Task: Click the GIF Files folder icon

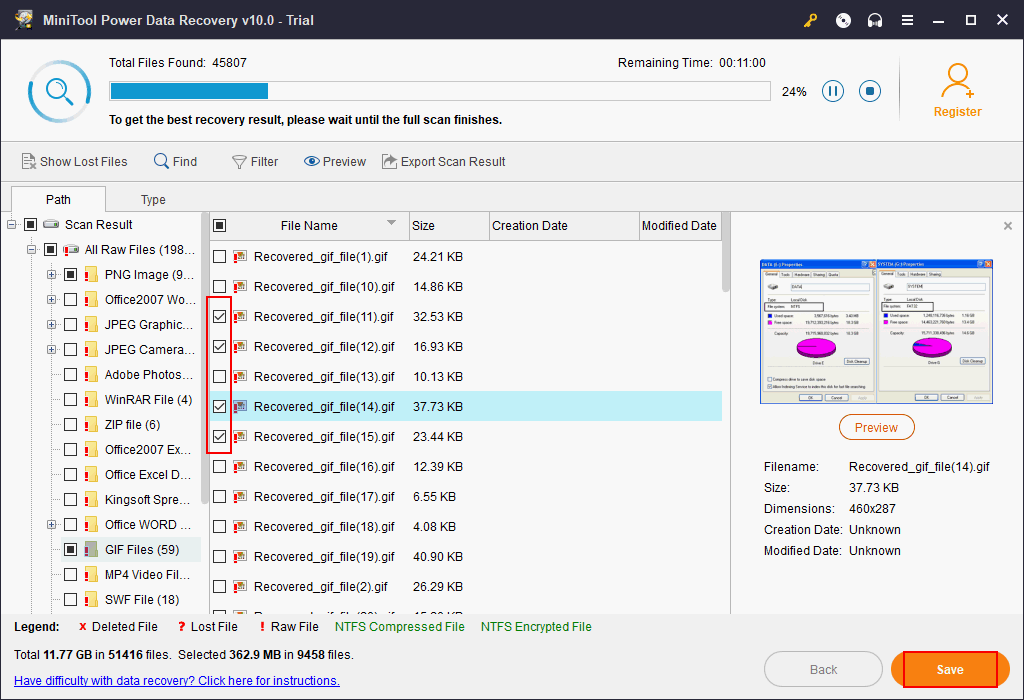Action: [x=91, y=550]
